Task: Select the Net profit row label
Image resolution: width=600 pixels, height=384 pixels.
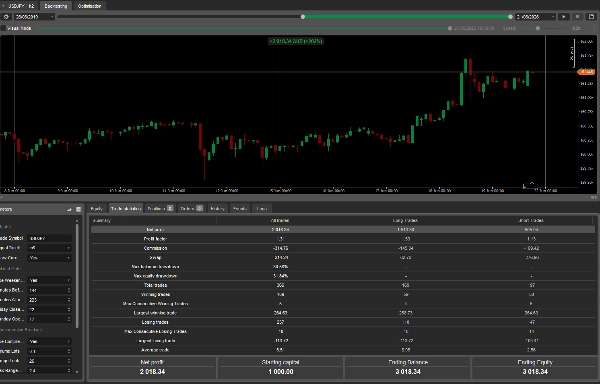Action: (x=155, y=229)
